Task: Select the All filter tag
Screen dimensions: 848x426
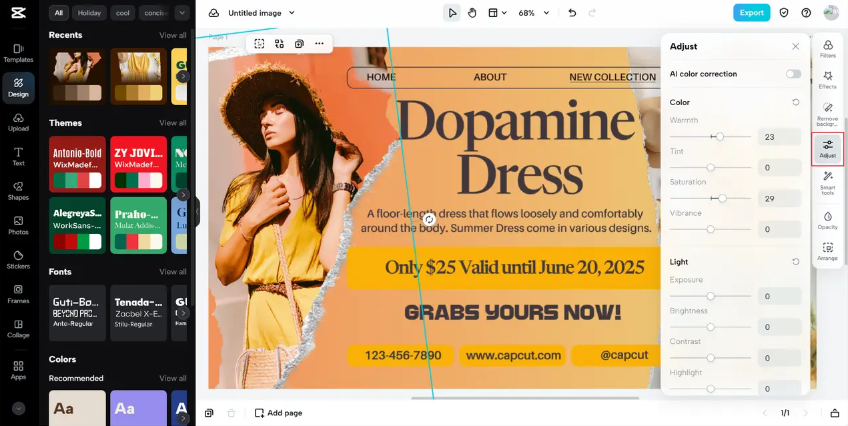Action: click(x=58, y=13)
